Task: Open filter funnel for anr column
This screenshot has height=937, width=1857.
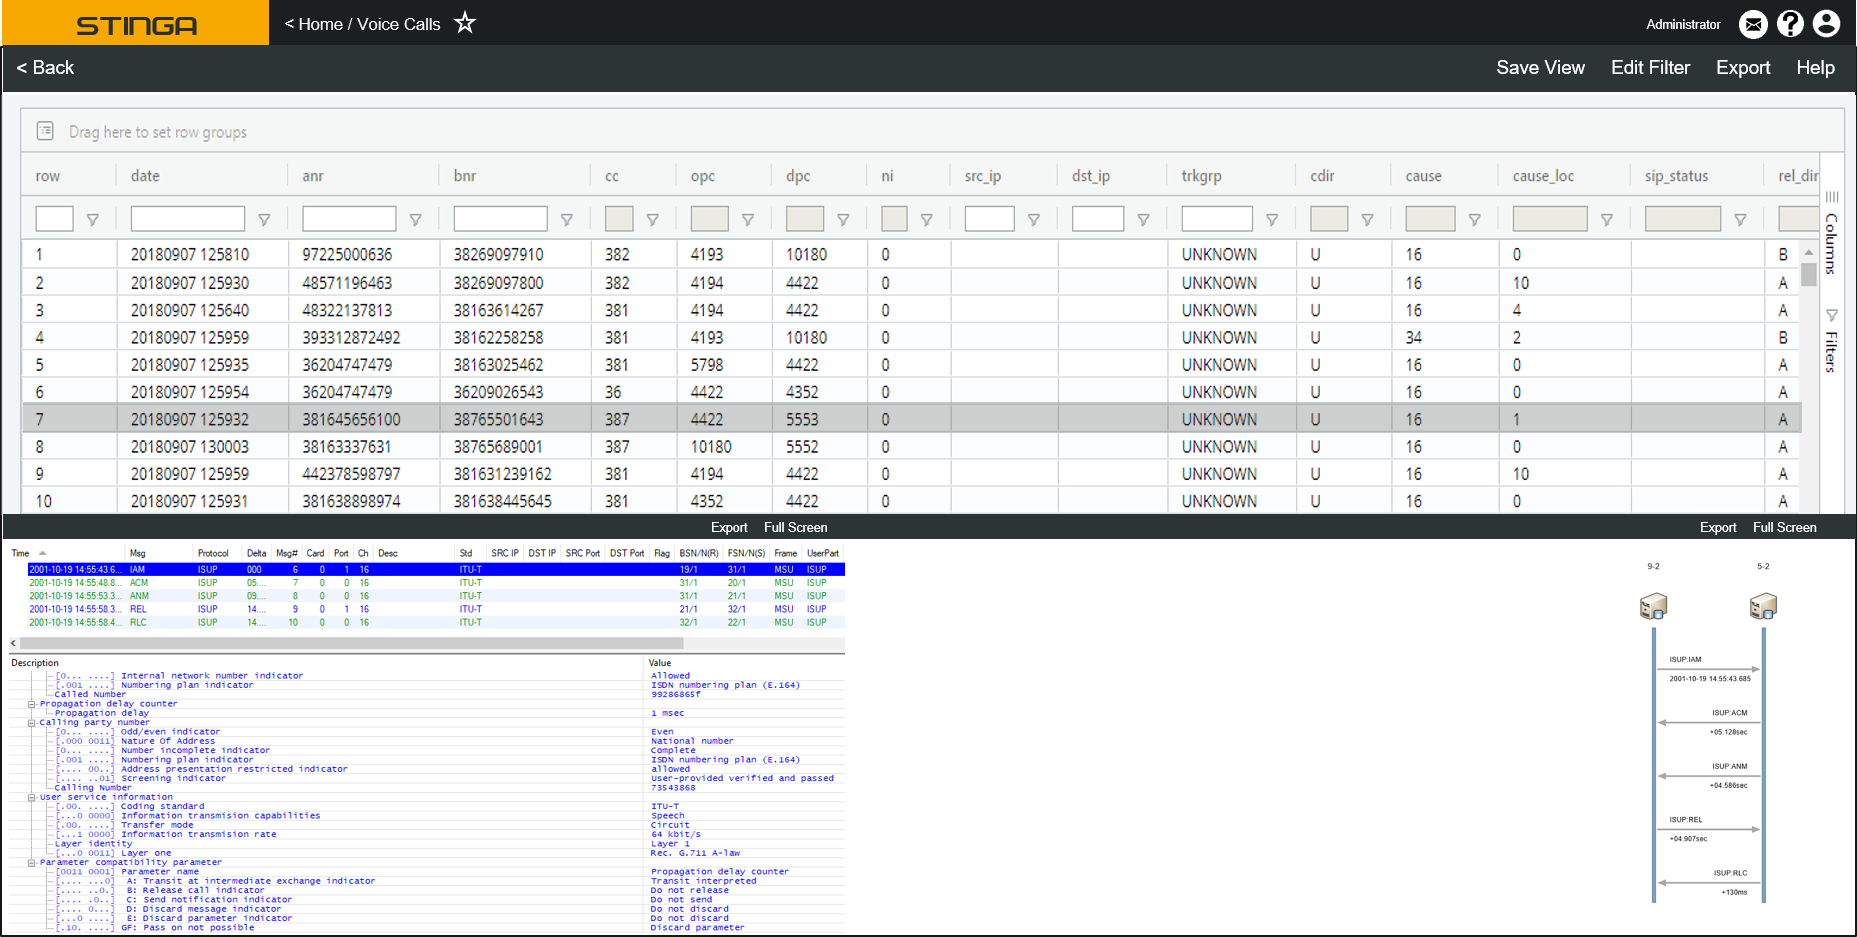Action: pos(415,220)
